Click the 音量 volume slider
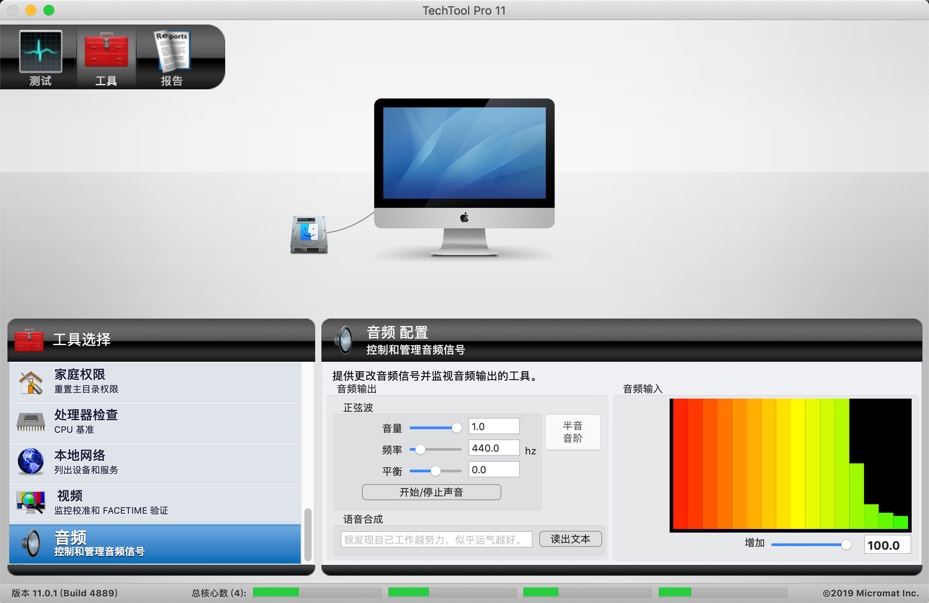Viewport: 929px width, 603px height. [x=435, y=428]
